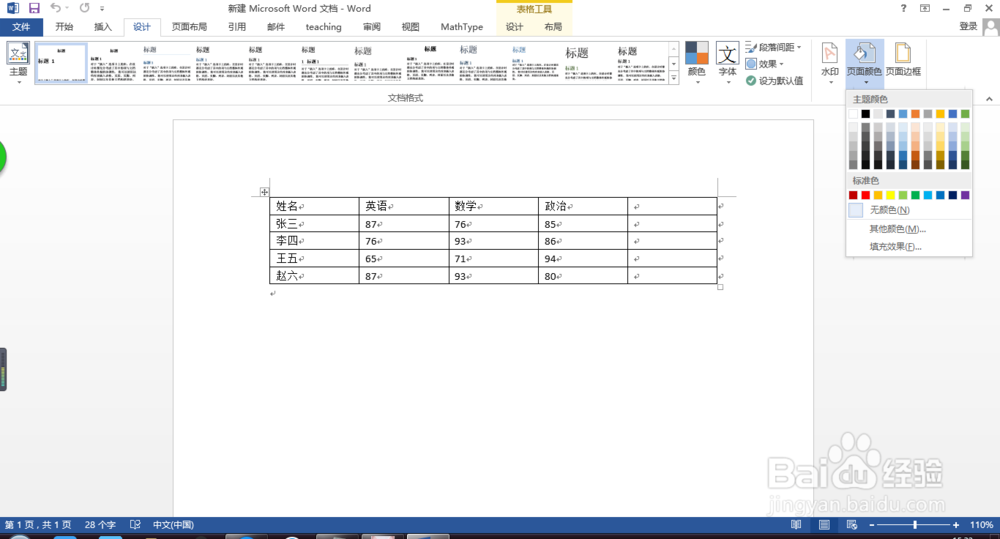Click the 110% zoom level
Viewport: 1000px width, 539px height.
point(981,525)
